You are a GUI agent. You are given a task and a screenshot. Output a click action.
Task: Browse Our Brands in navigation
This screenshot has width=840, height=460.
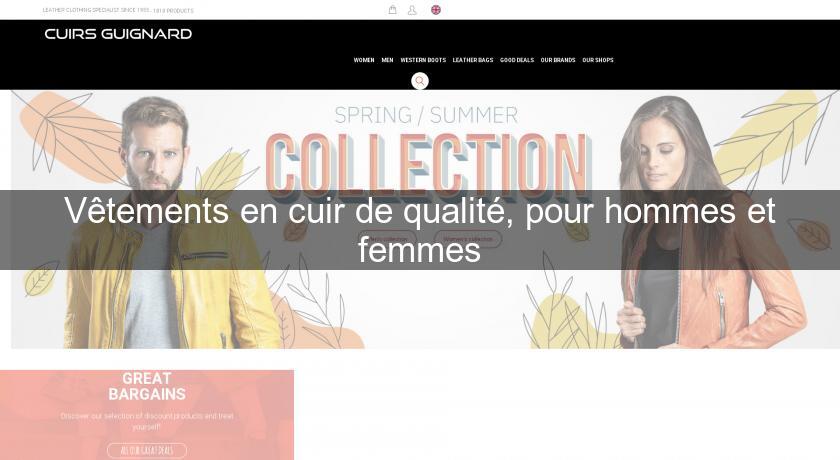558,60
